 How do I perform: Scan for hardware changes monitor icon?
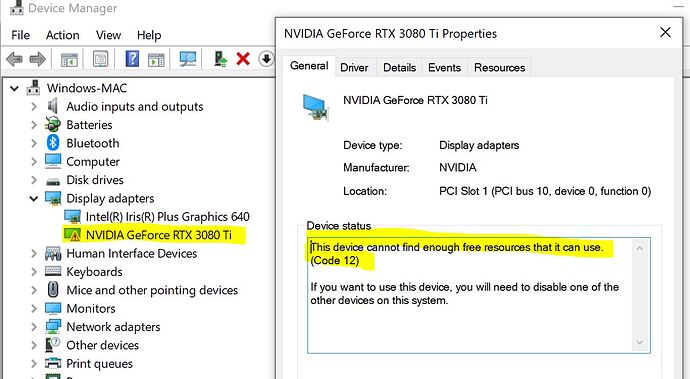coord(188,59)
